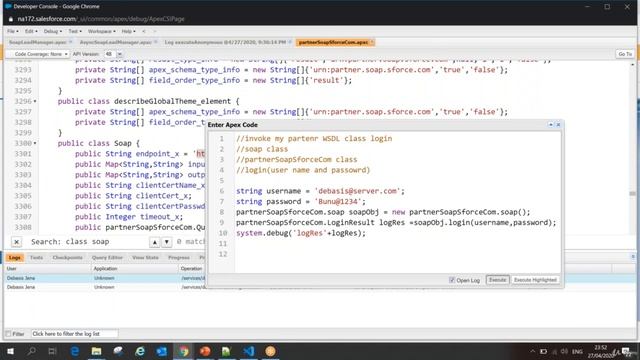
Task: Open the File menu
Action: click(x=12, y=31)
